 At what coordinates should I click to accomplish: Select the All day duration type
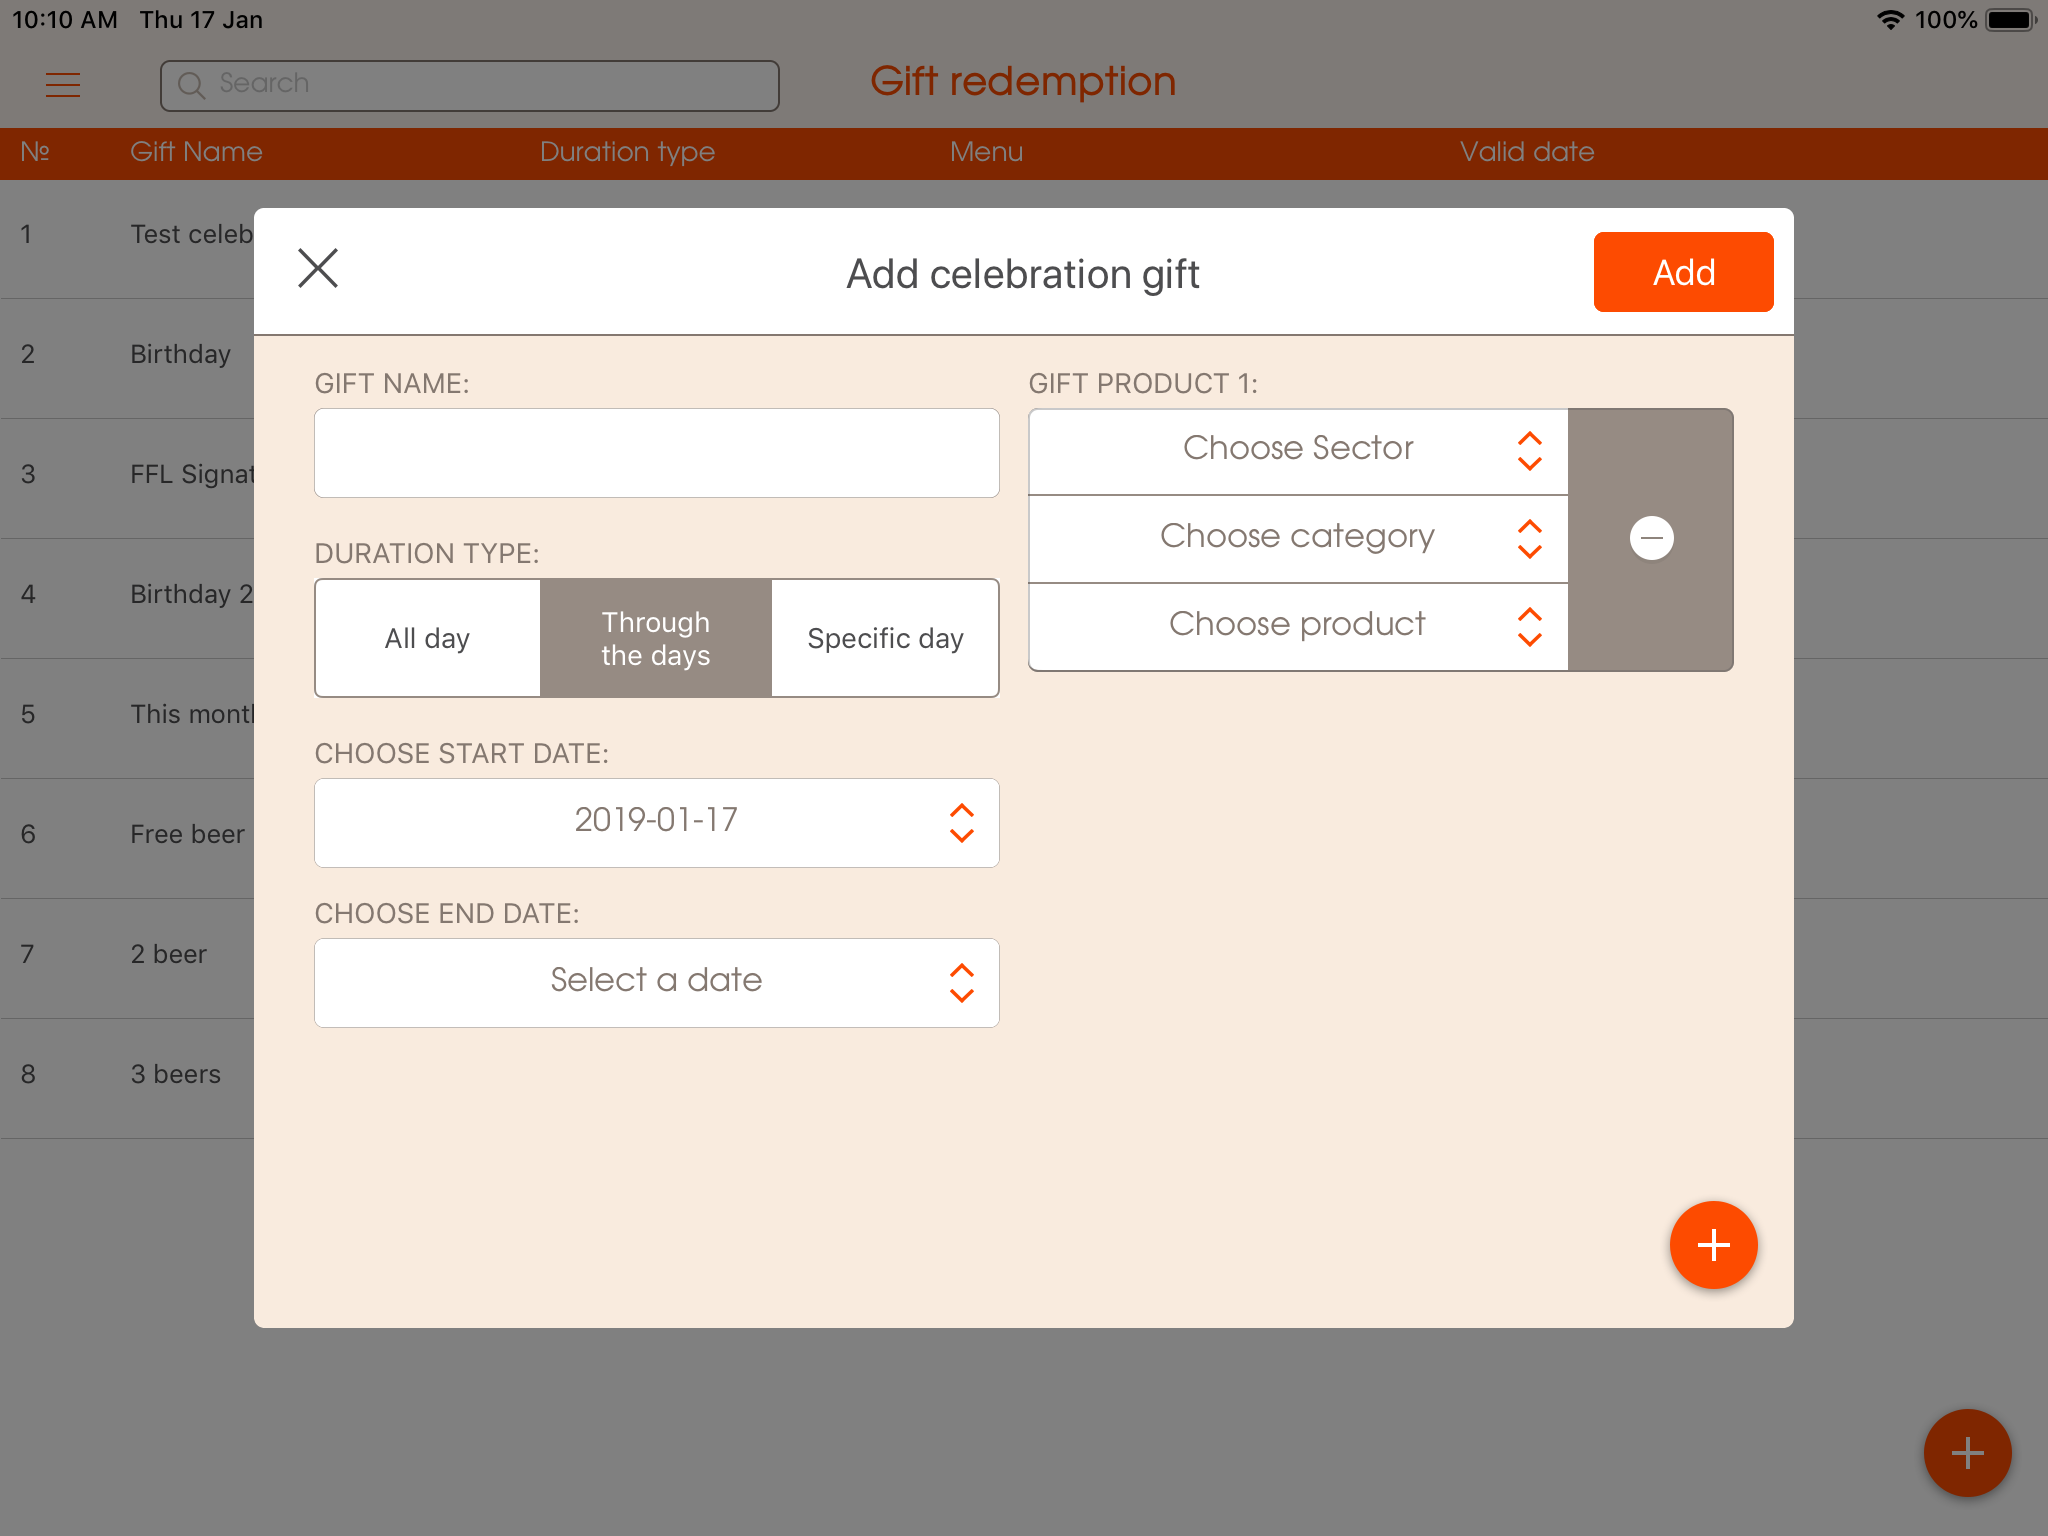pos(428,638)
